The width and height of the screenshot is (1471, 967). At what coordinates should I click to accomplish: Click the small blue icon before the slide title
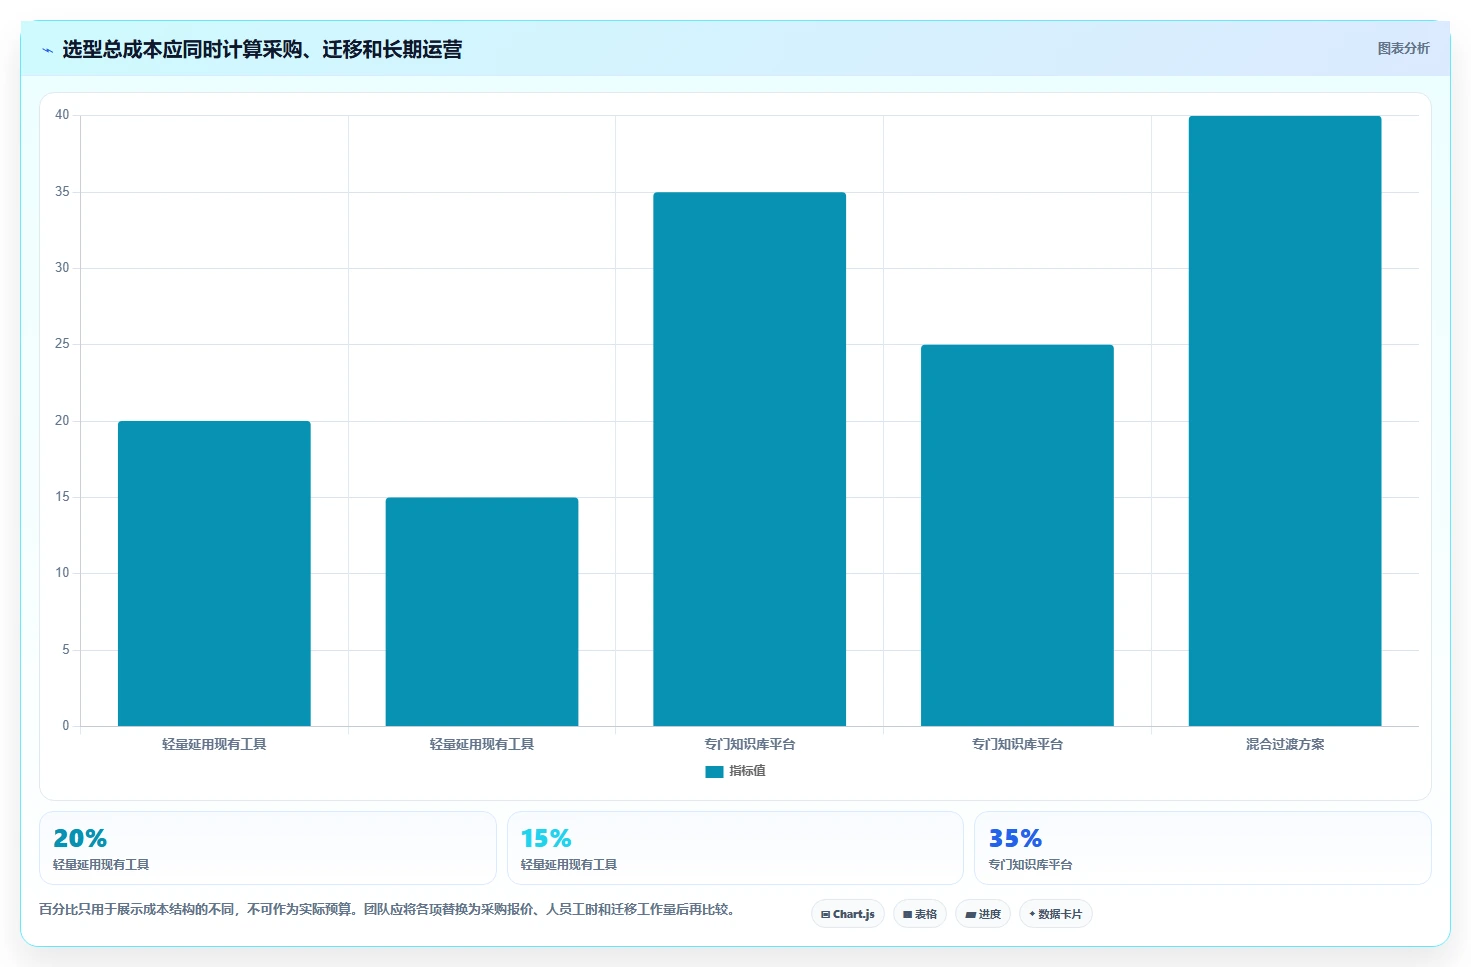coord(47,50)
